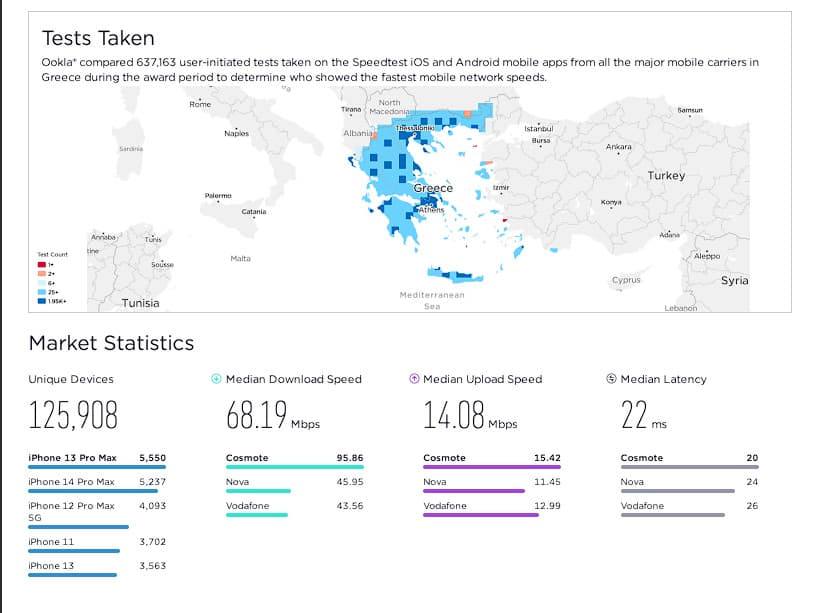
Task: Select the salmon 2+ test count swatch
Action: (42, 274)
